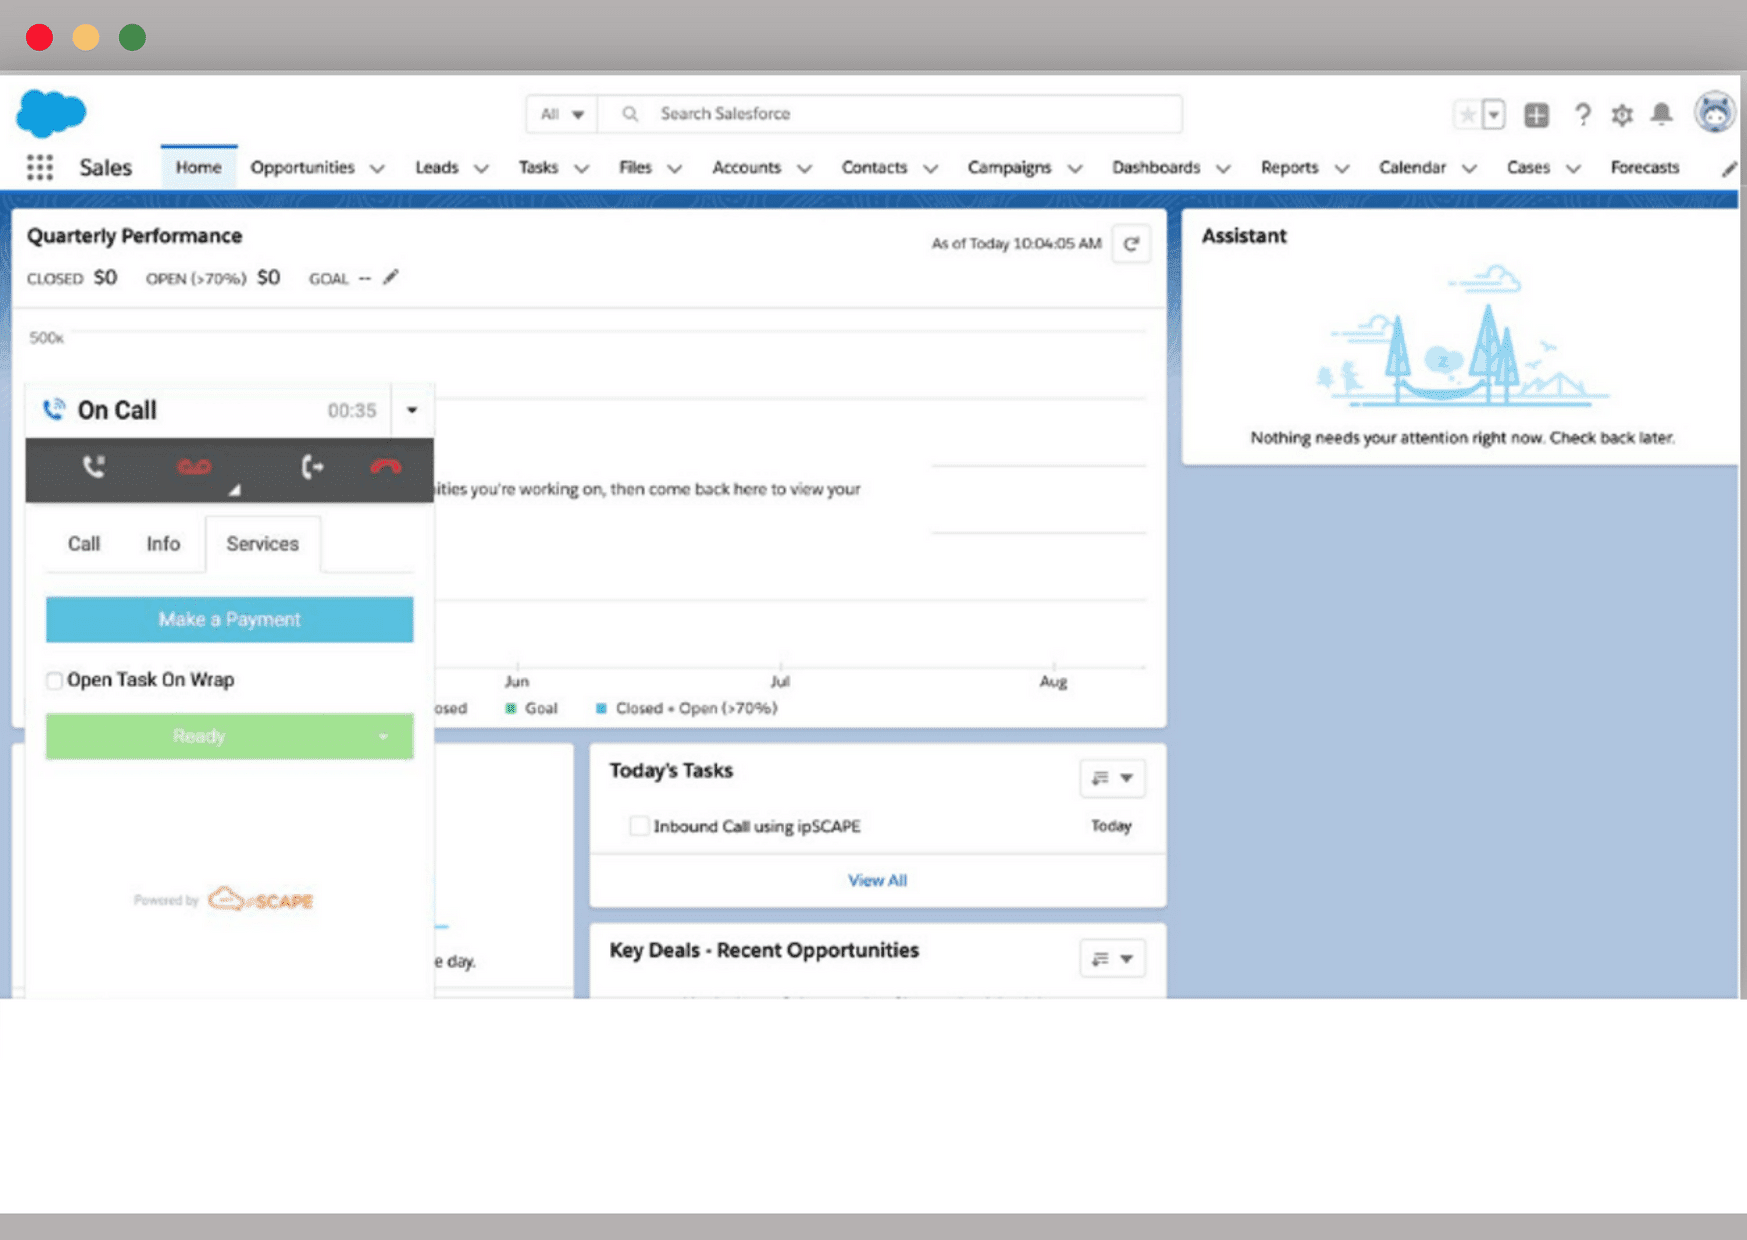The image size is (1747, 1240).
Task: Open the Key Deals filter dropdown
Action: 1112,959
